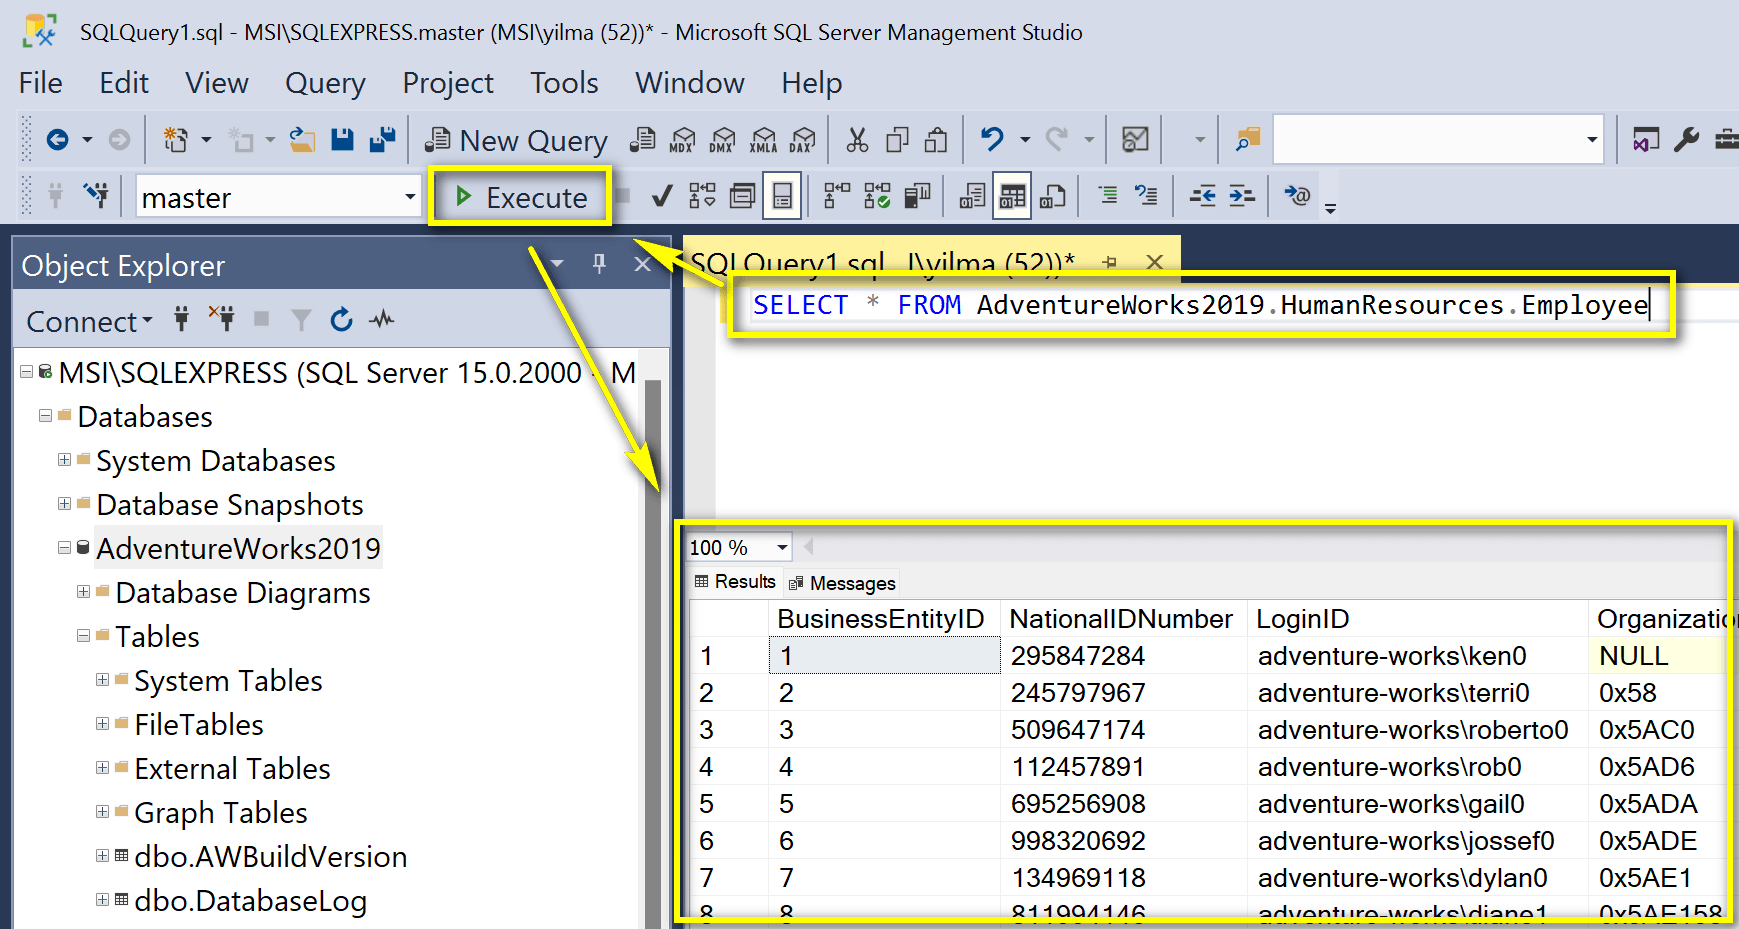Viewport: 1739px width, 929px height.
Task: Uncomment the selected lines
Action: pos(1146,196)
